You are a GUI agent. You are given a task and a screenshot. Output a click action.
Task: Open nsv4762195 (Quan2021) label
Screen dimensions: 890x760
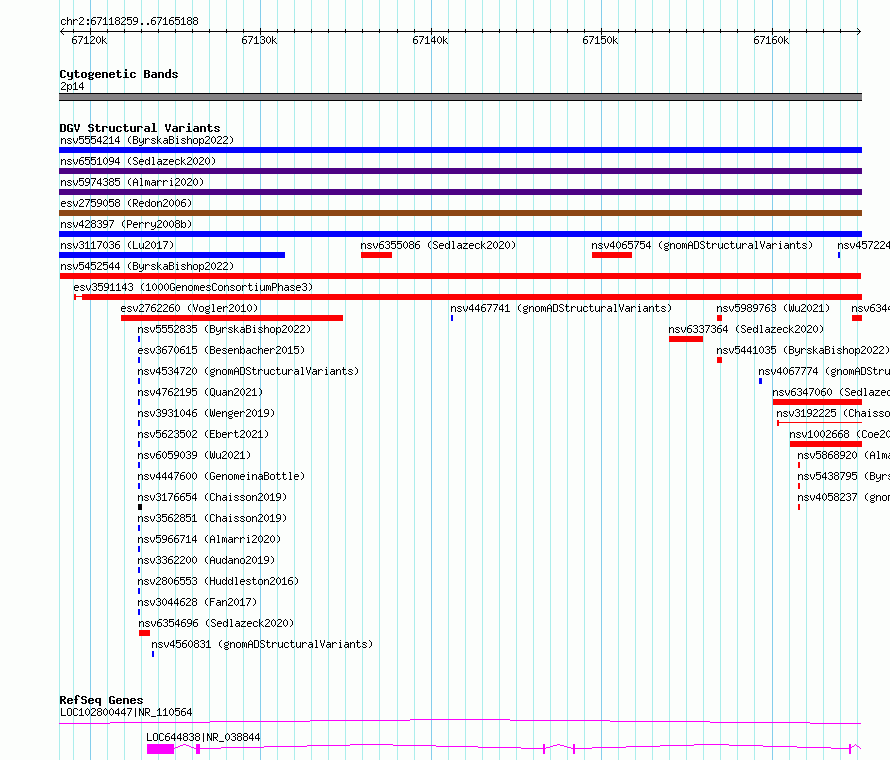(200, 392)
